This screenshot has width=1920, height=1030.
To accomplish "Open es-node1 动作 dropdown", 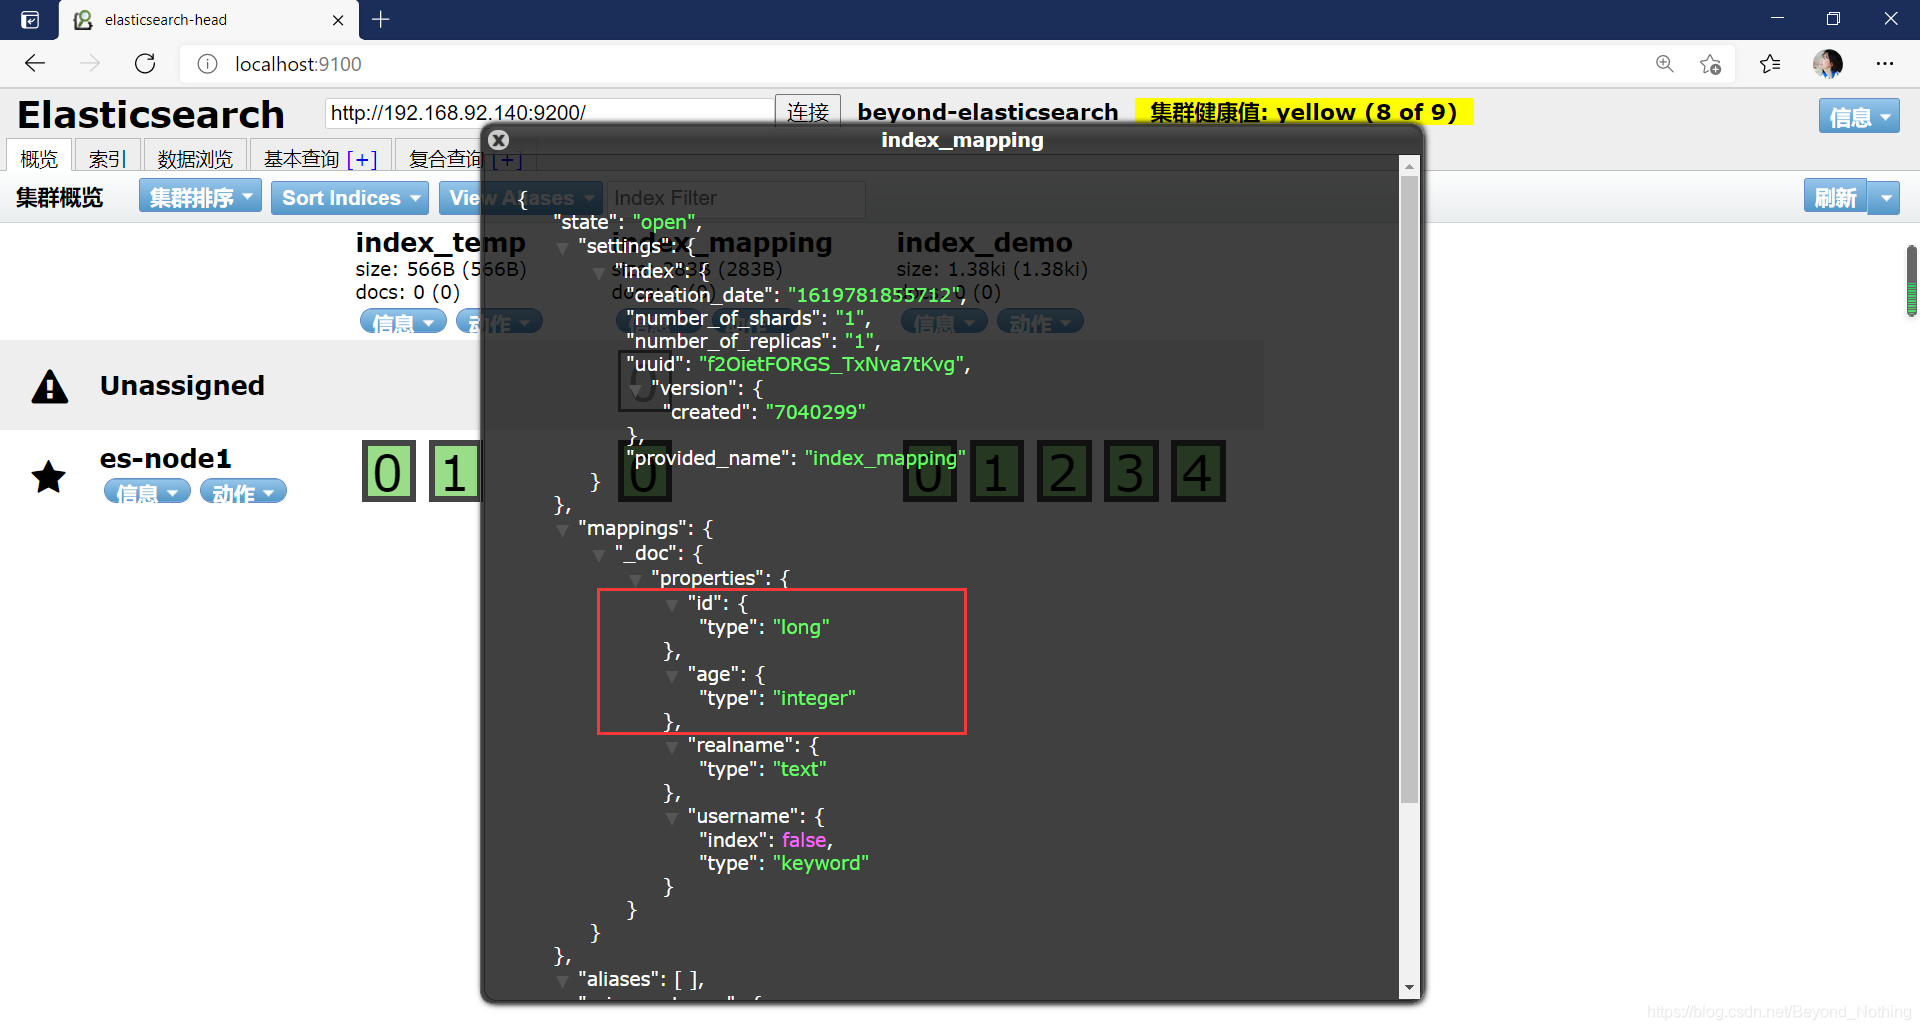I will [243, 492].
